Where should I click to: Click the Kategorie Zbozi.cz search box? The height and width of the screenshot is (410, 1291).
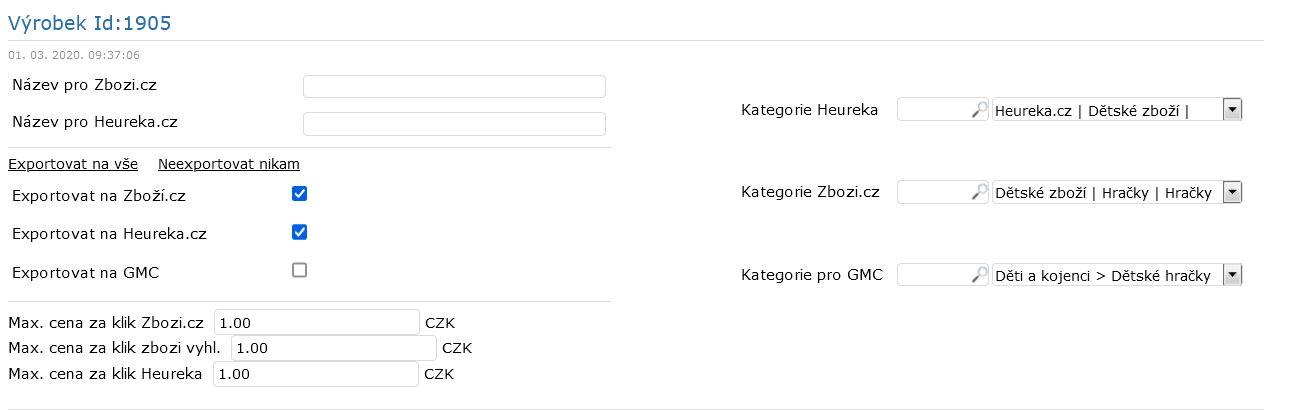pos(943,192)
